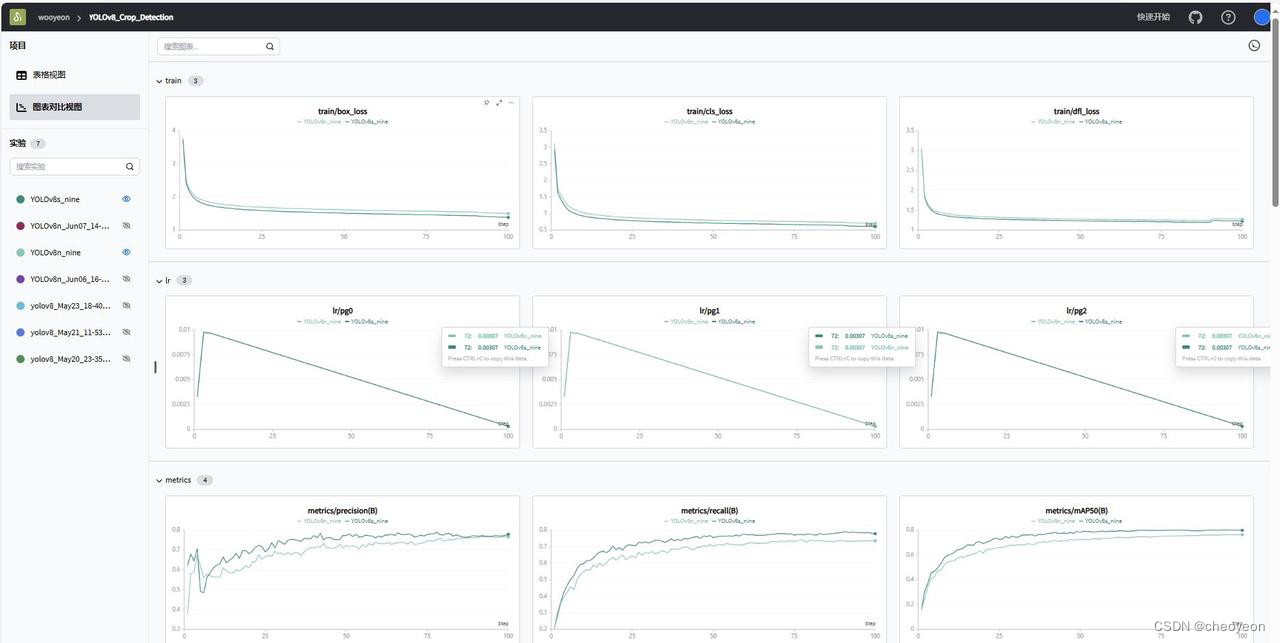Collapse the train section

159,81
